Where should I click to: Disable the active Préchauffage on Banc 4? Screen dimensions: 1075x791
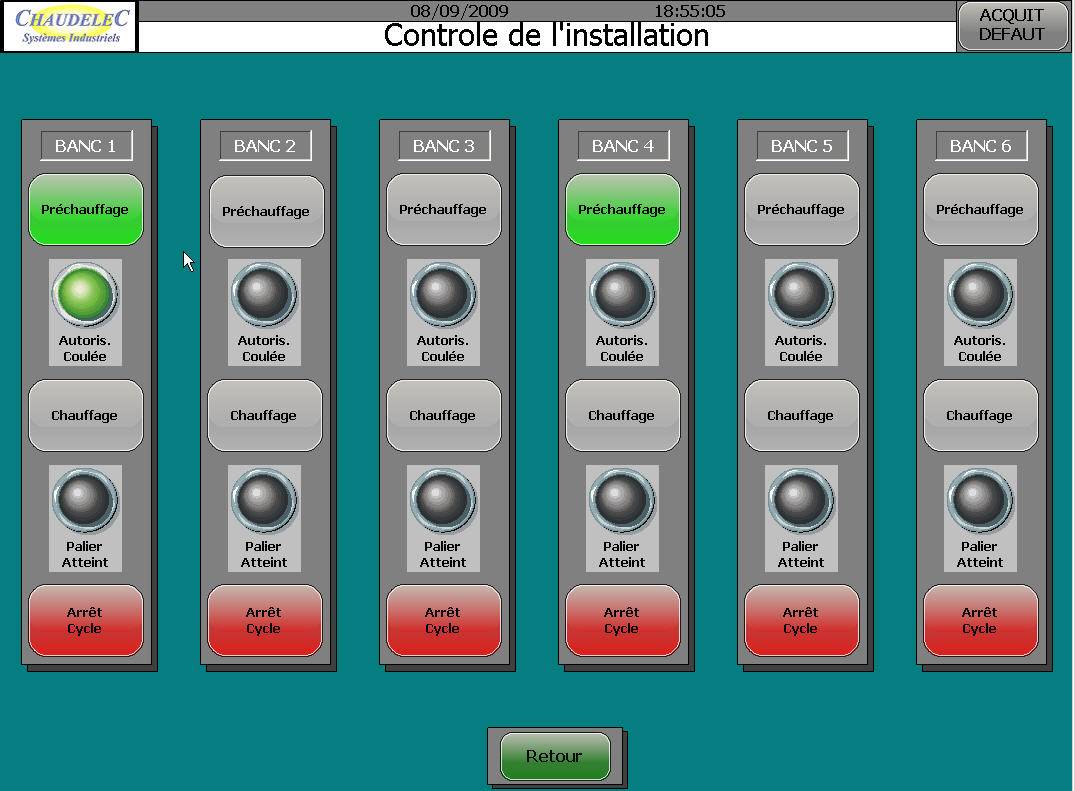[x=622, y=210]
